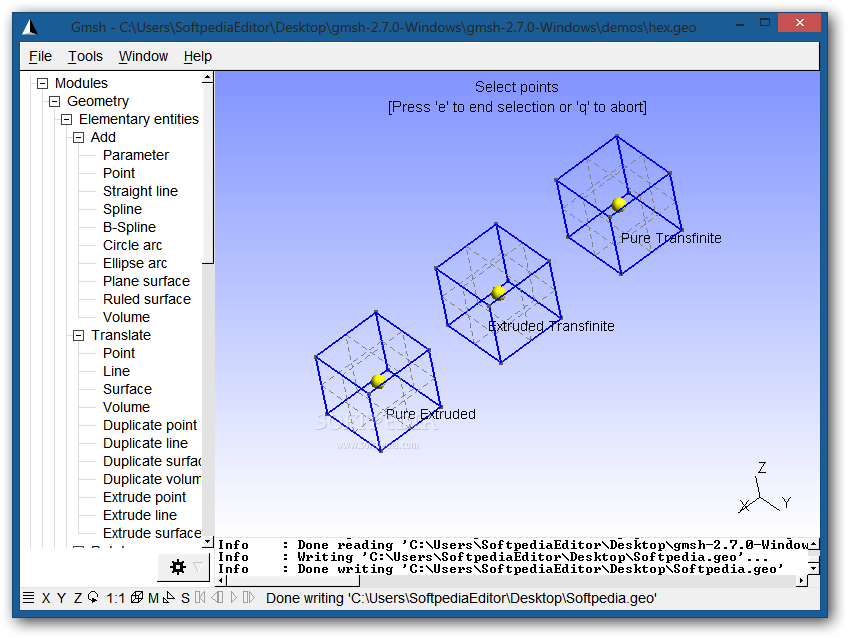The width and height of the screenshot is (848, 638).
Task: Reset scale with the 1:1 button
Action: point(115,598)
